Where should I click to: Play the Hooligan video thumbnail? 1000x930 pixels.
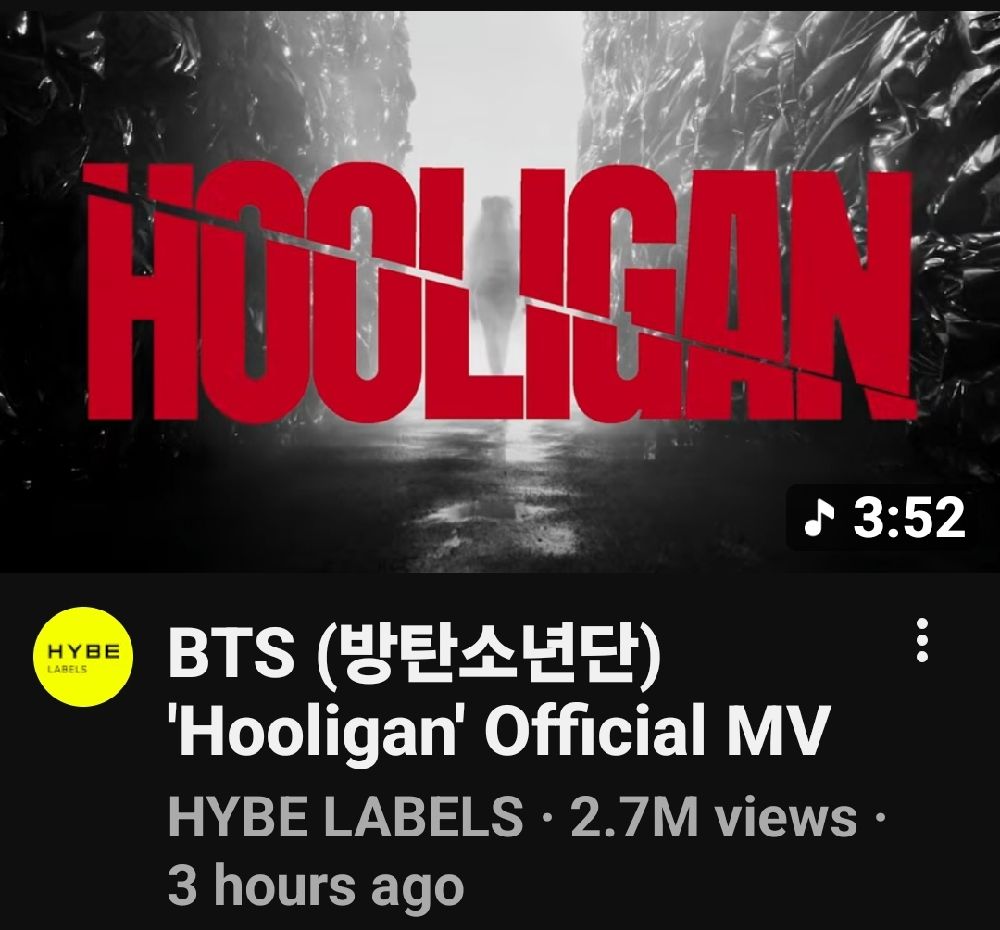pos(500,292)
